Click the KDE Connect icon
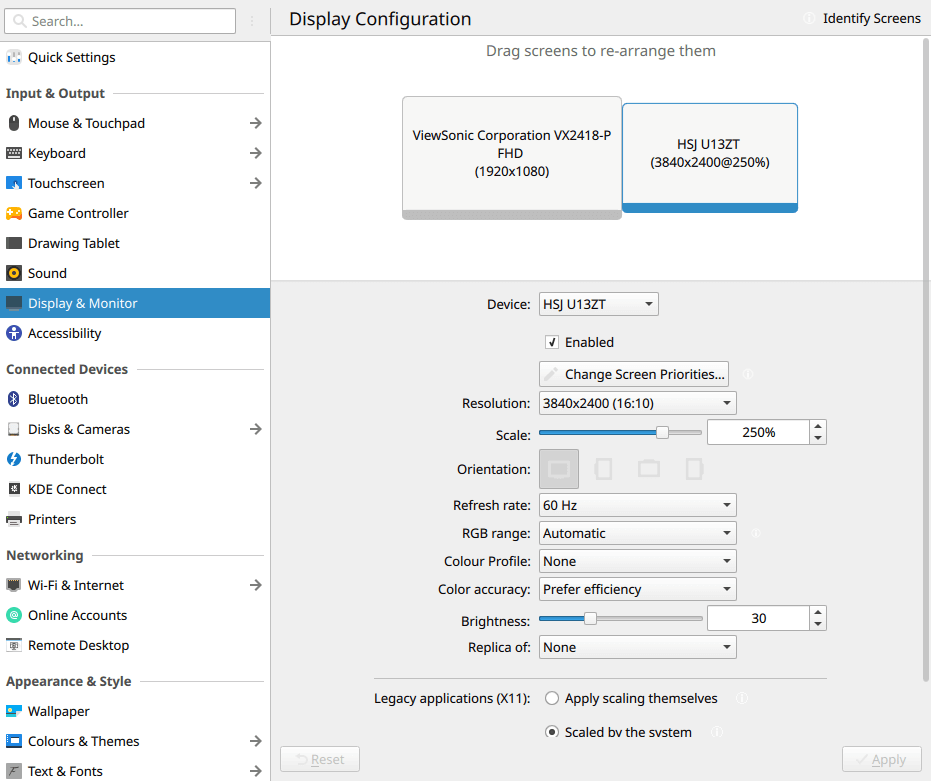This screenshot has width=931, height=781. [14, 489]
